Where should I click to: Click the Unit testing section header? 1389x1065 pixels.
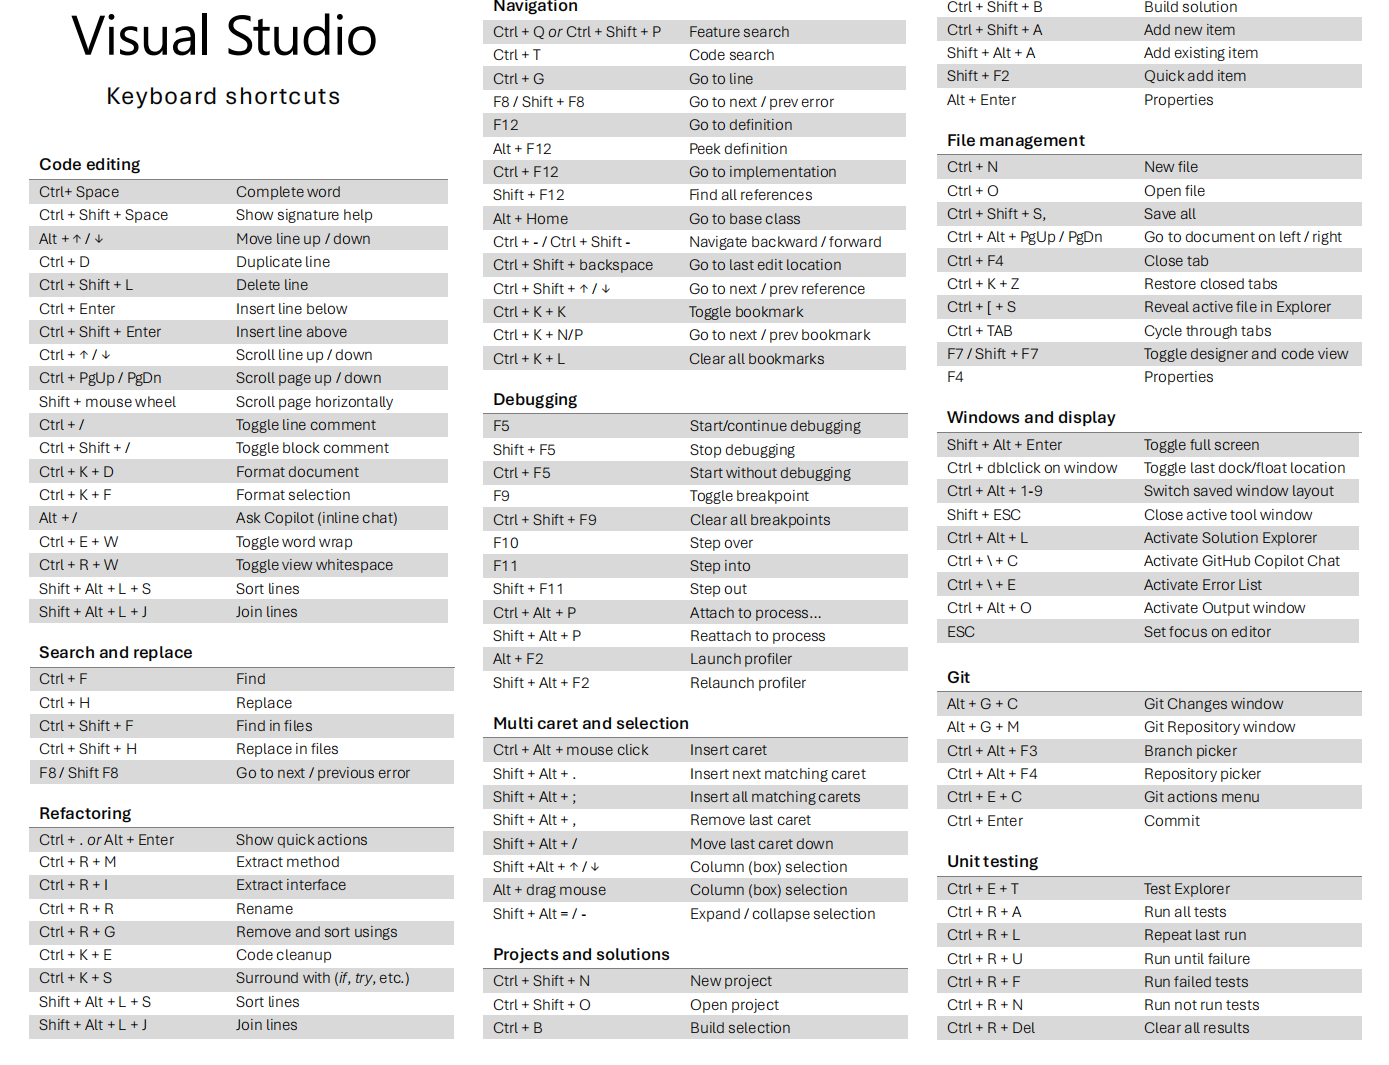point(991,861)
